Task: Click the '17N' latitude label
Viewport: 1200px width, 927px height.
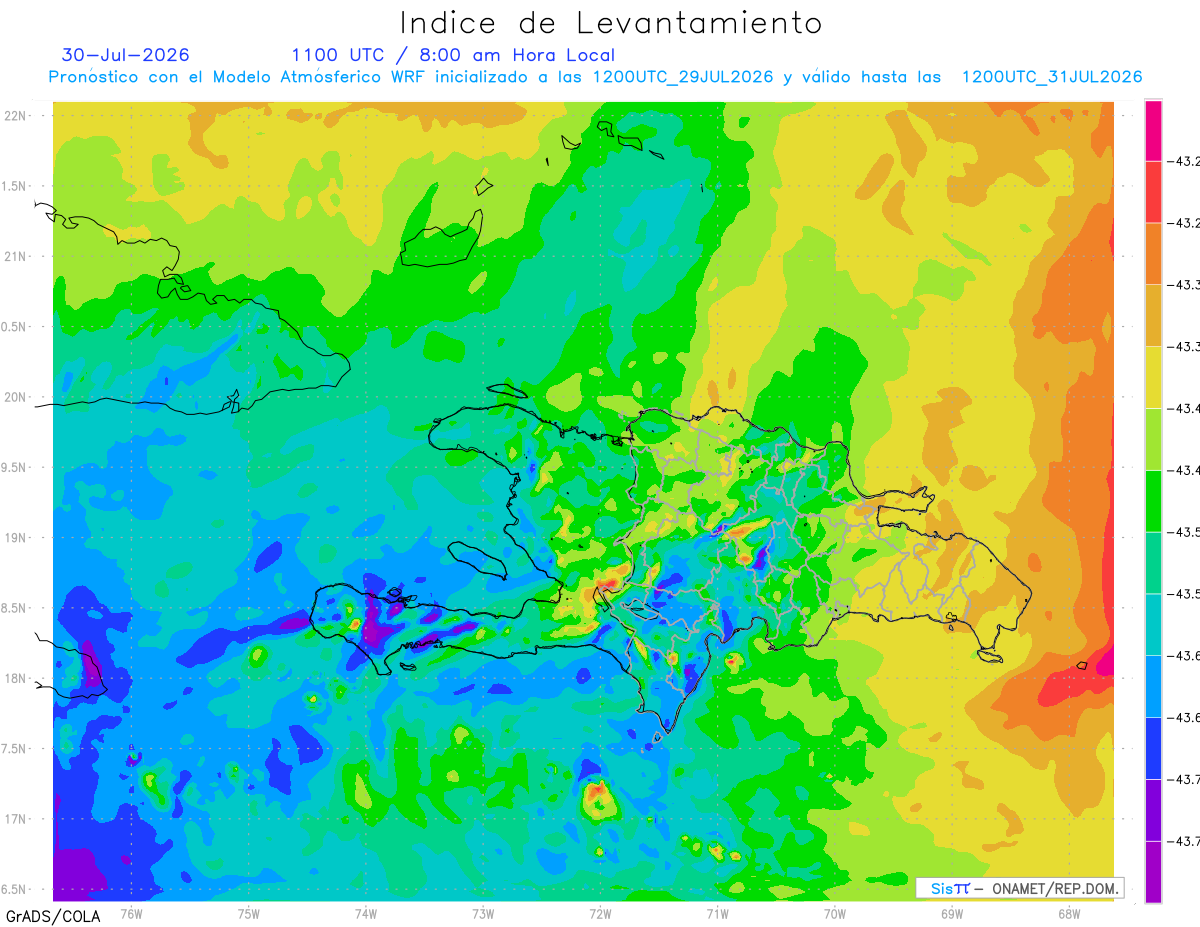Action: pos(15,819)
